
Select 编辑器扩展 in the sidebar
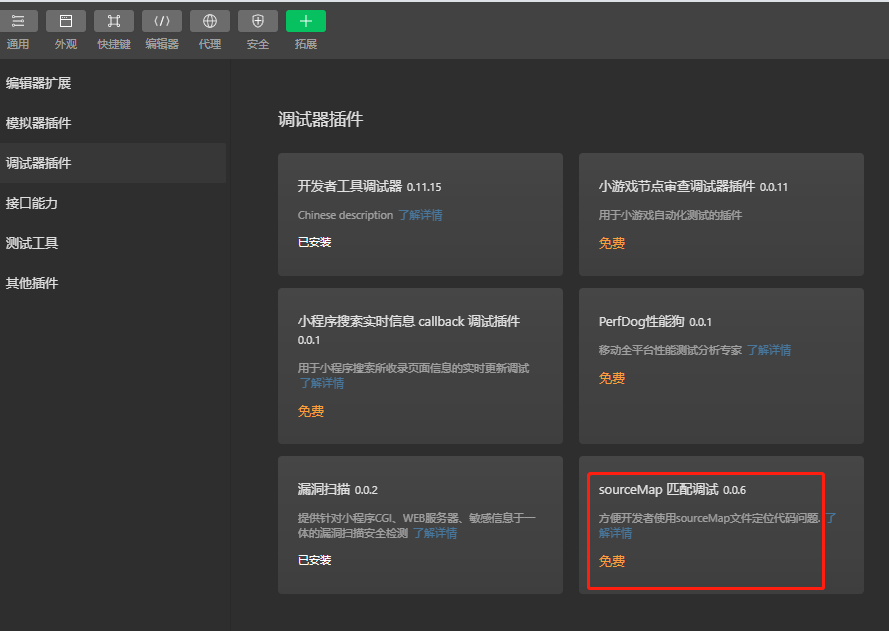point(113,83)
